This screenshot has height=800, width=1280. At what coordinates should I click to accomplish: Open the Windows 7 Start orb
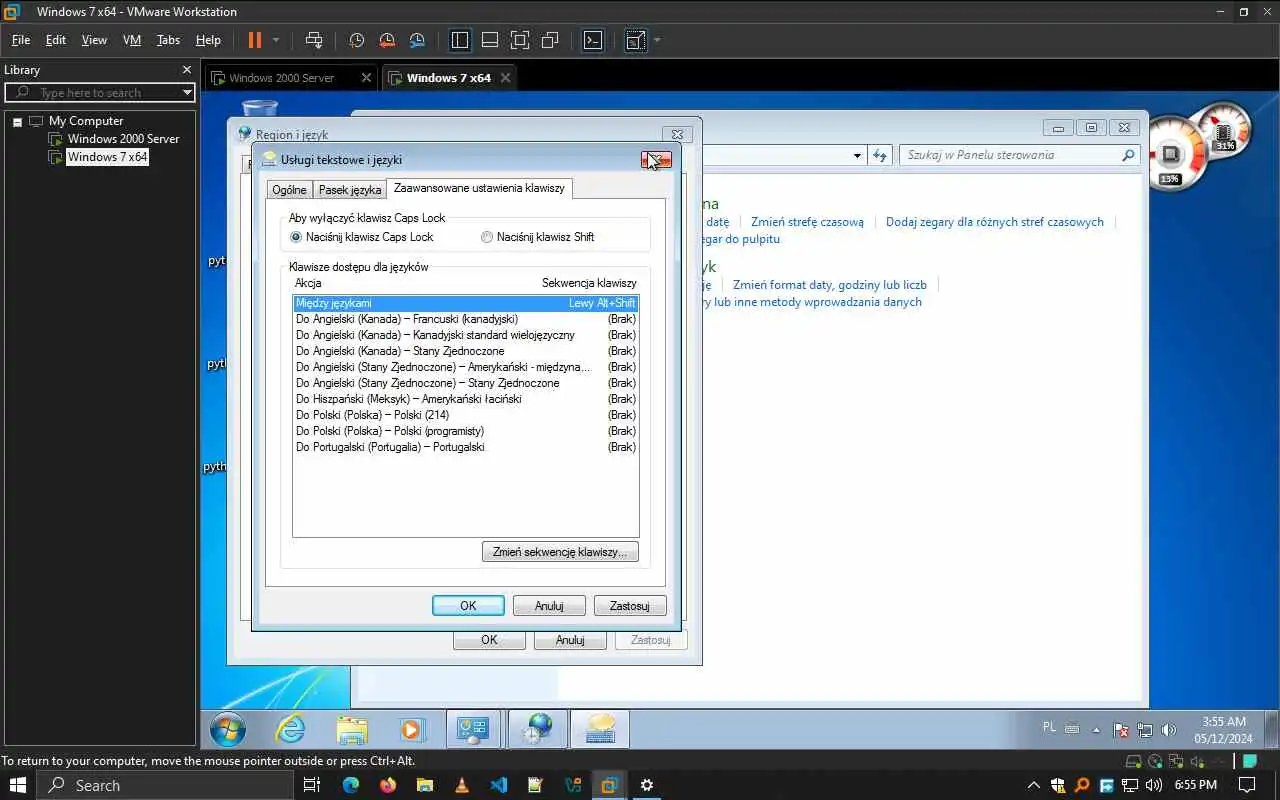(x=228, y=730)
